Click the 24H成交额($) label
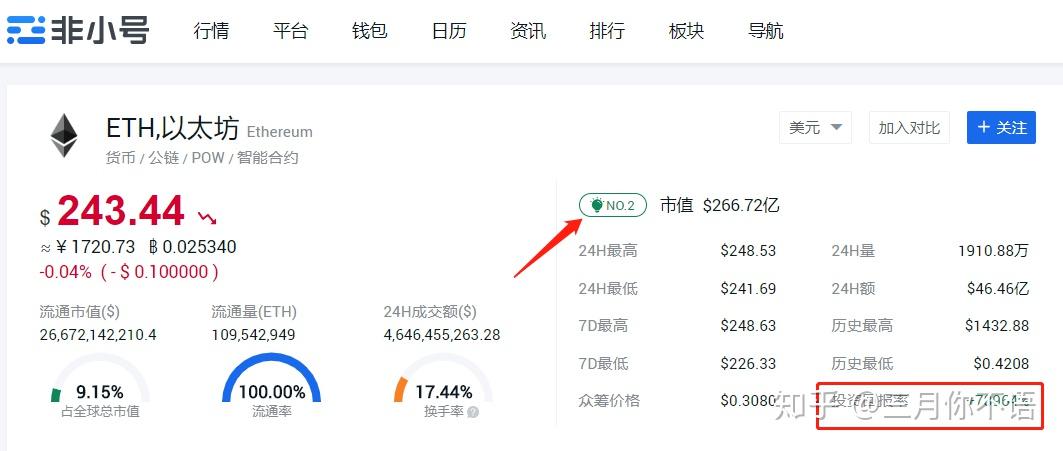1063x451 pixels. click(430, 312)
